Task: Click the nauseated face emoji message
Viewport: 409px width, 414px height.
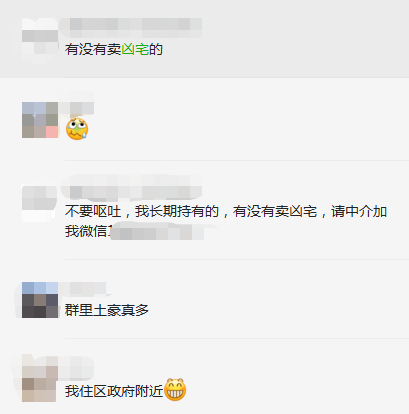Action: [x=77, y=129]
